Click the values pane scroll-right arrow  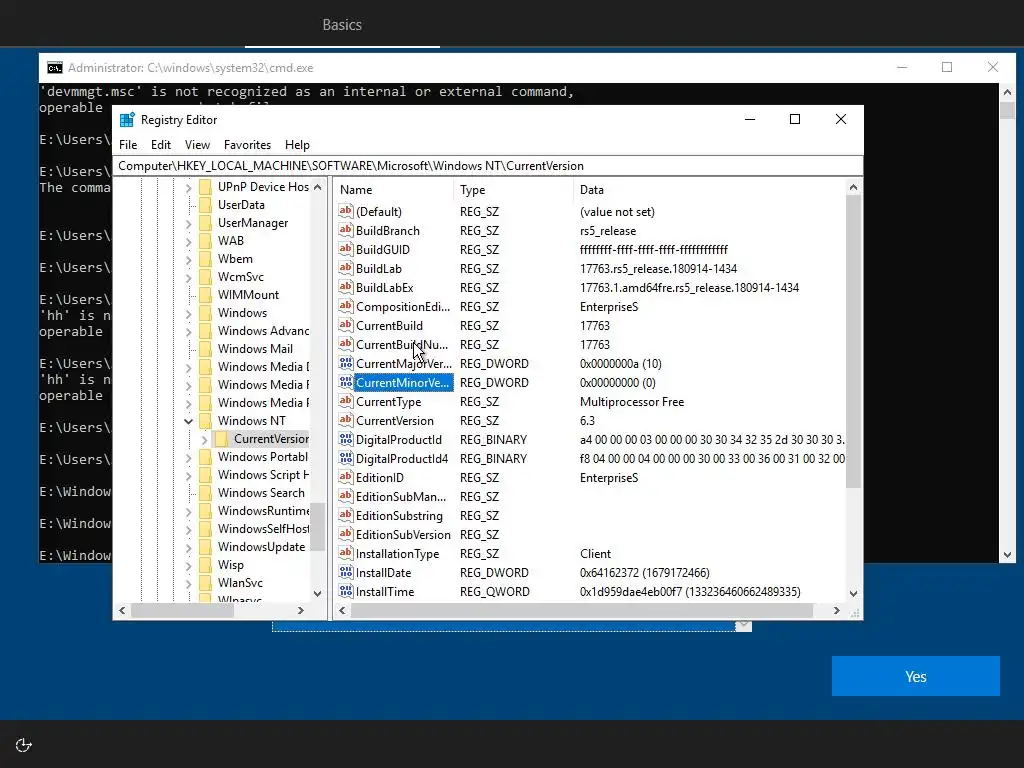pos(837,611)
